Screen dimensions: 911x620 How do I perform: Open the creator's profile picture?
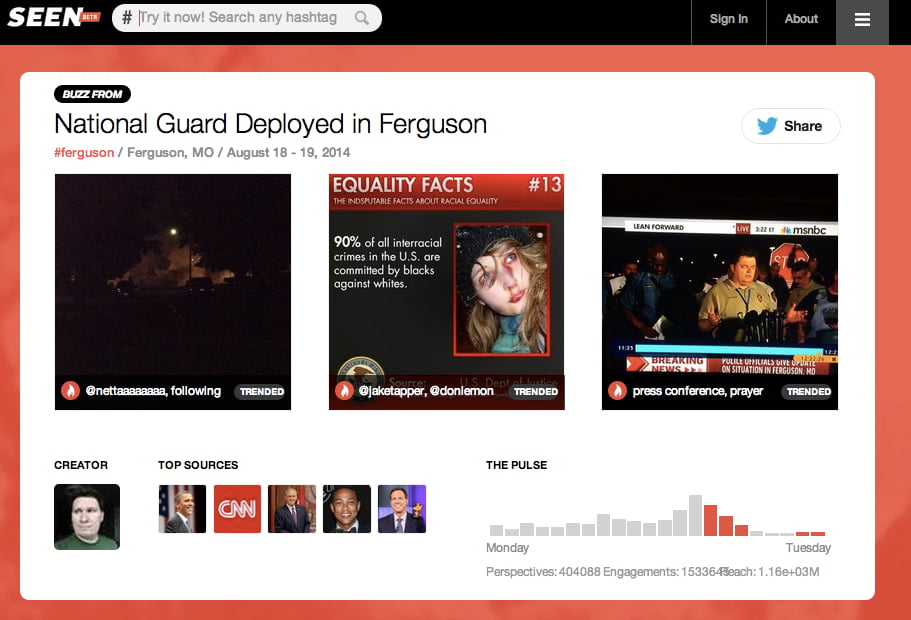tap(87, 517)
